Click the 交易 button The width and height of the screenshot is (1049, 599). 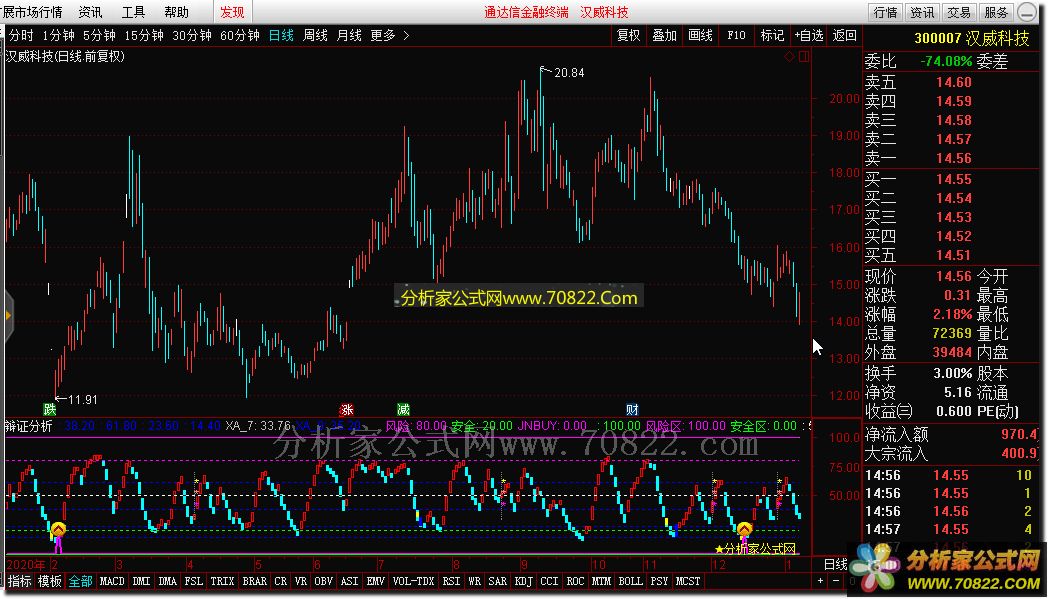959,12
